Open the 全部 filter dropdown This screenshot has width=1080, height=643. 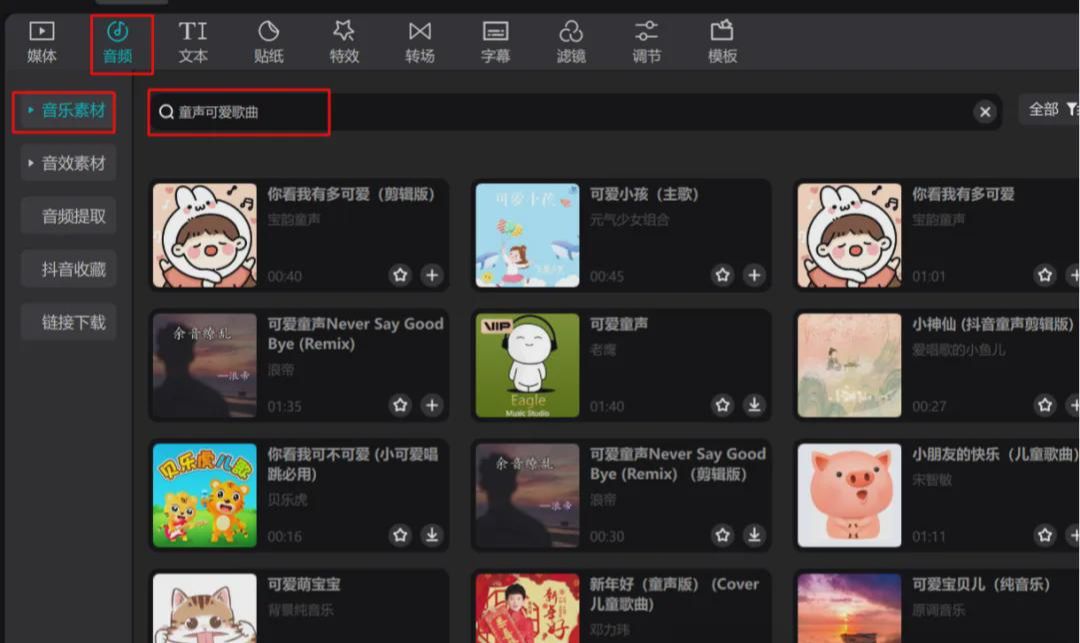pos(1052,110)
